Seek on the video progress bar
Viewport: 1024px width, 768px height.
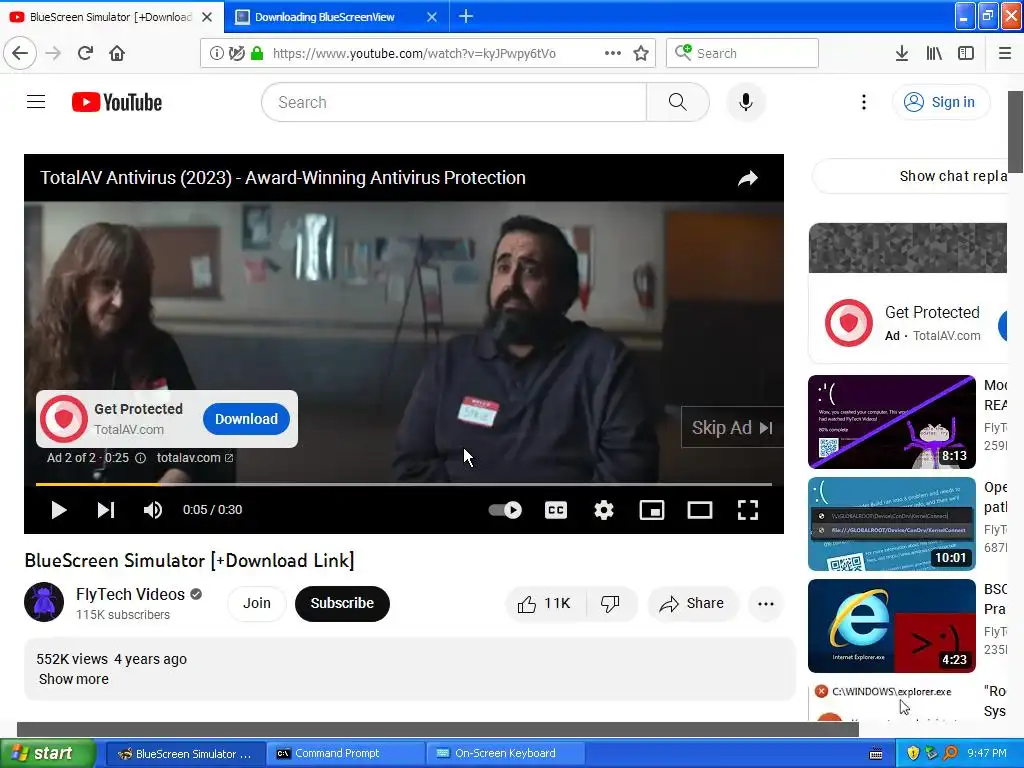404,485
